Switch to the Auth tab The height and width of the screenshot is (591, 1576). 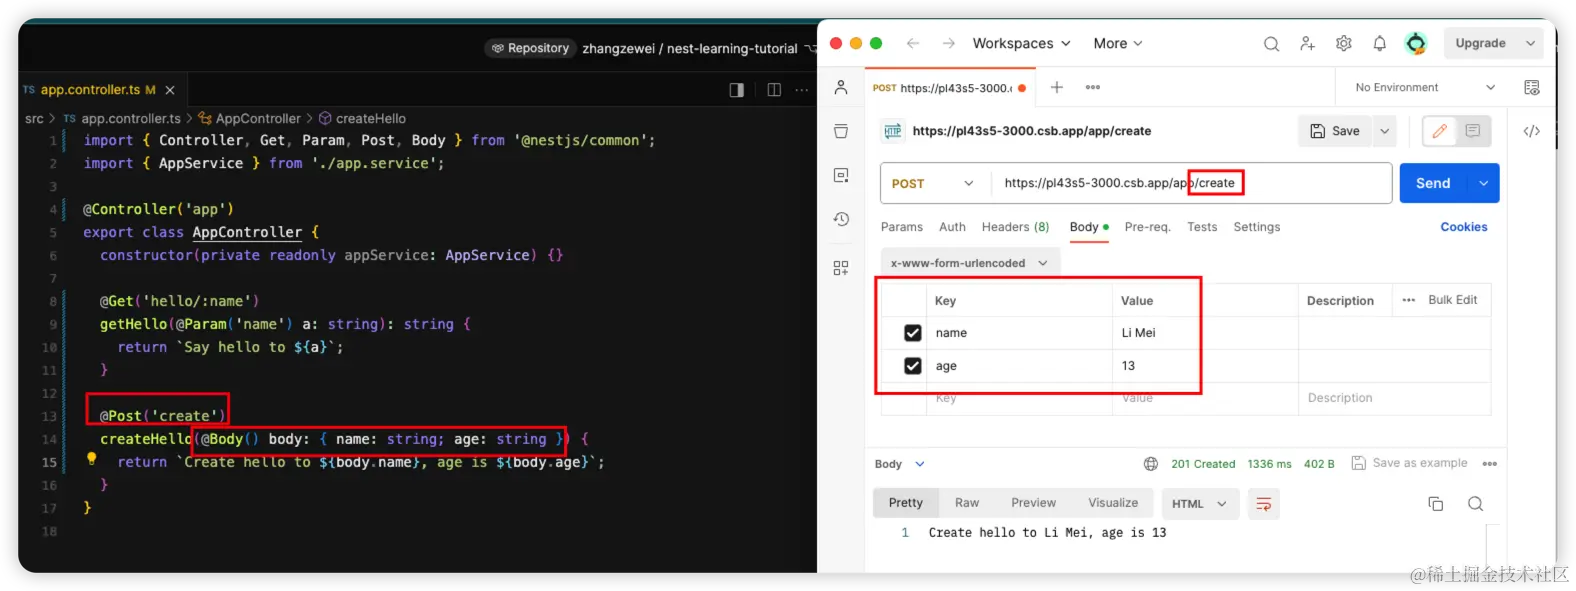[952, 227]
